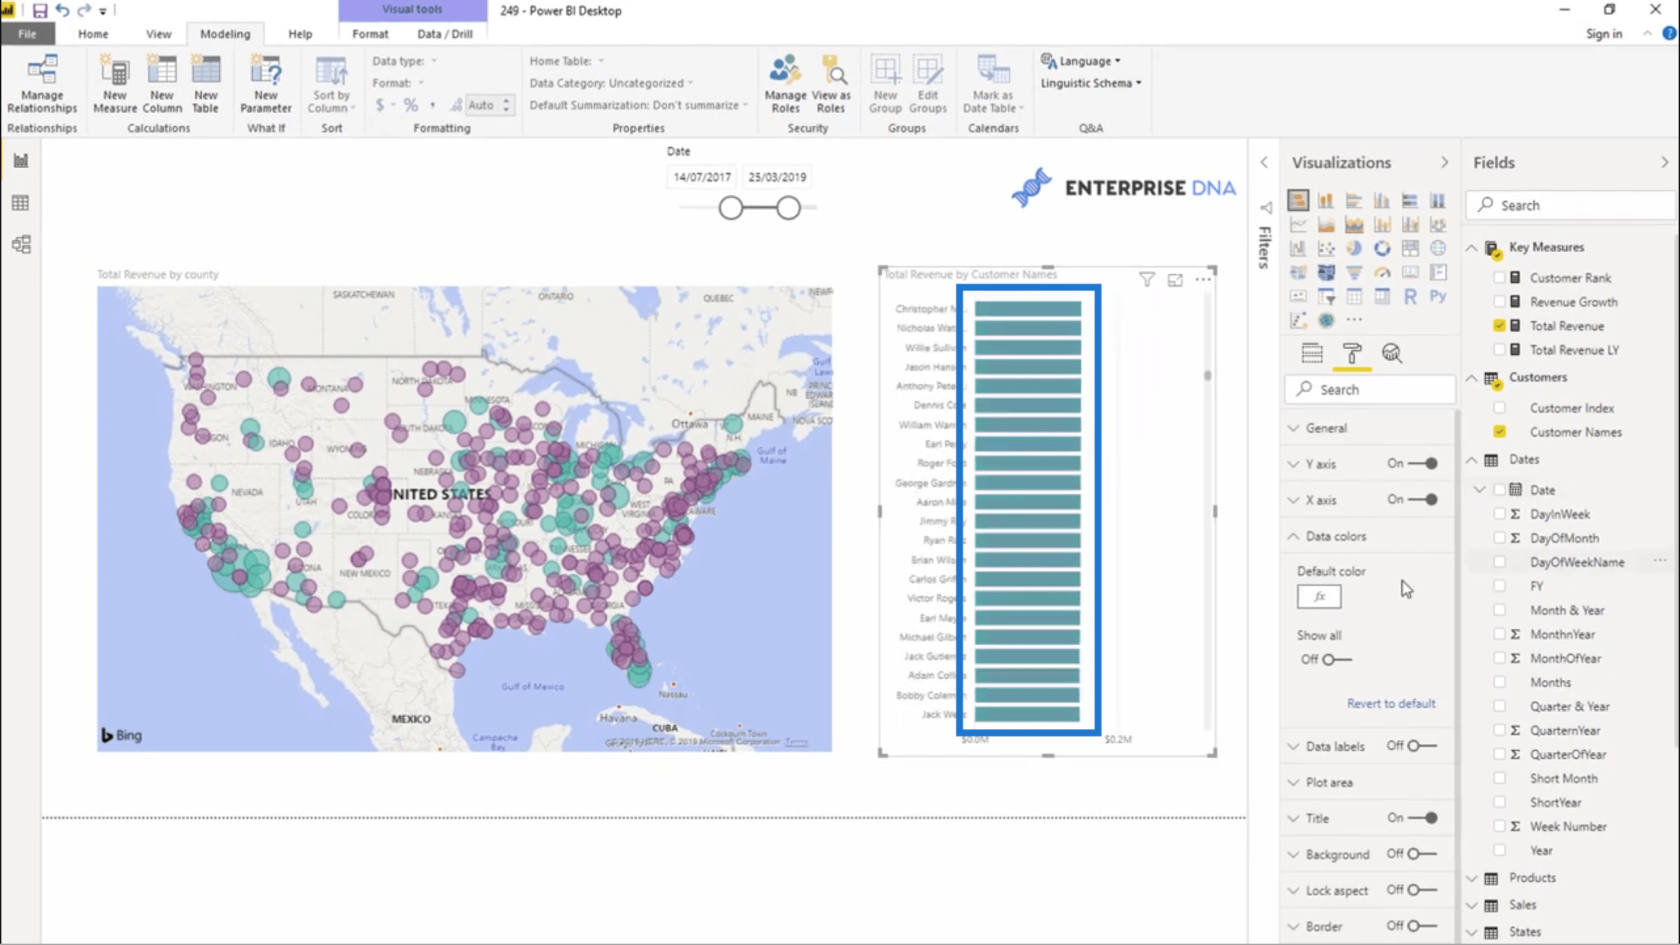The height and width of the screenshot is (945, 1680).
Task: Collapse the Fields pane
Action: click(x=1664, y=163)
